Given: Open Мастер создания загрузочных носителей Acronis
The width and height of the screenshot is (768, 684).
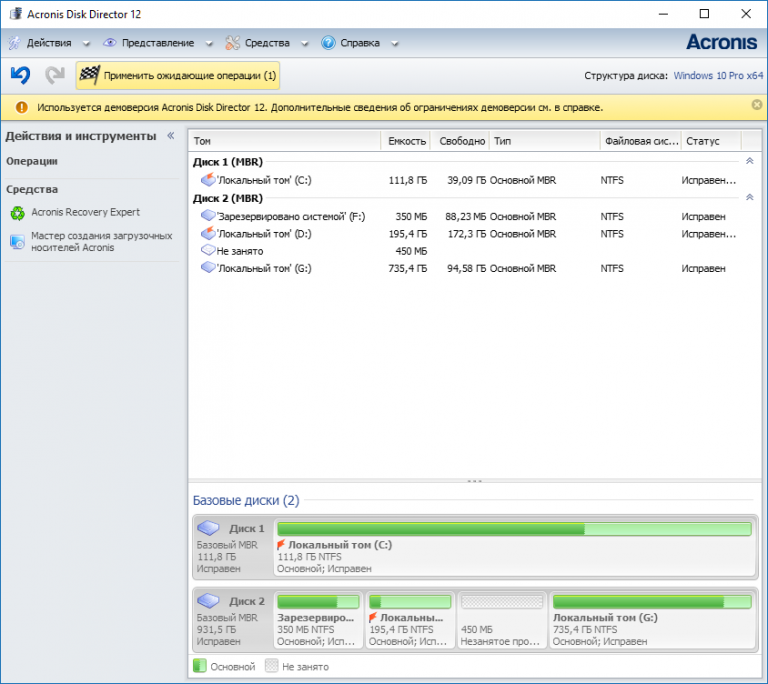Looking at the screenshot, I should coord(101,242).
